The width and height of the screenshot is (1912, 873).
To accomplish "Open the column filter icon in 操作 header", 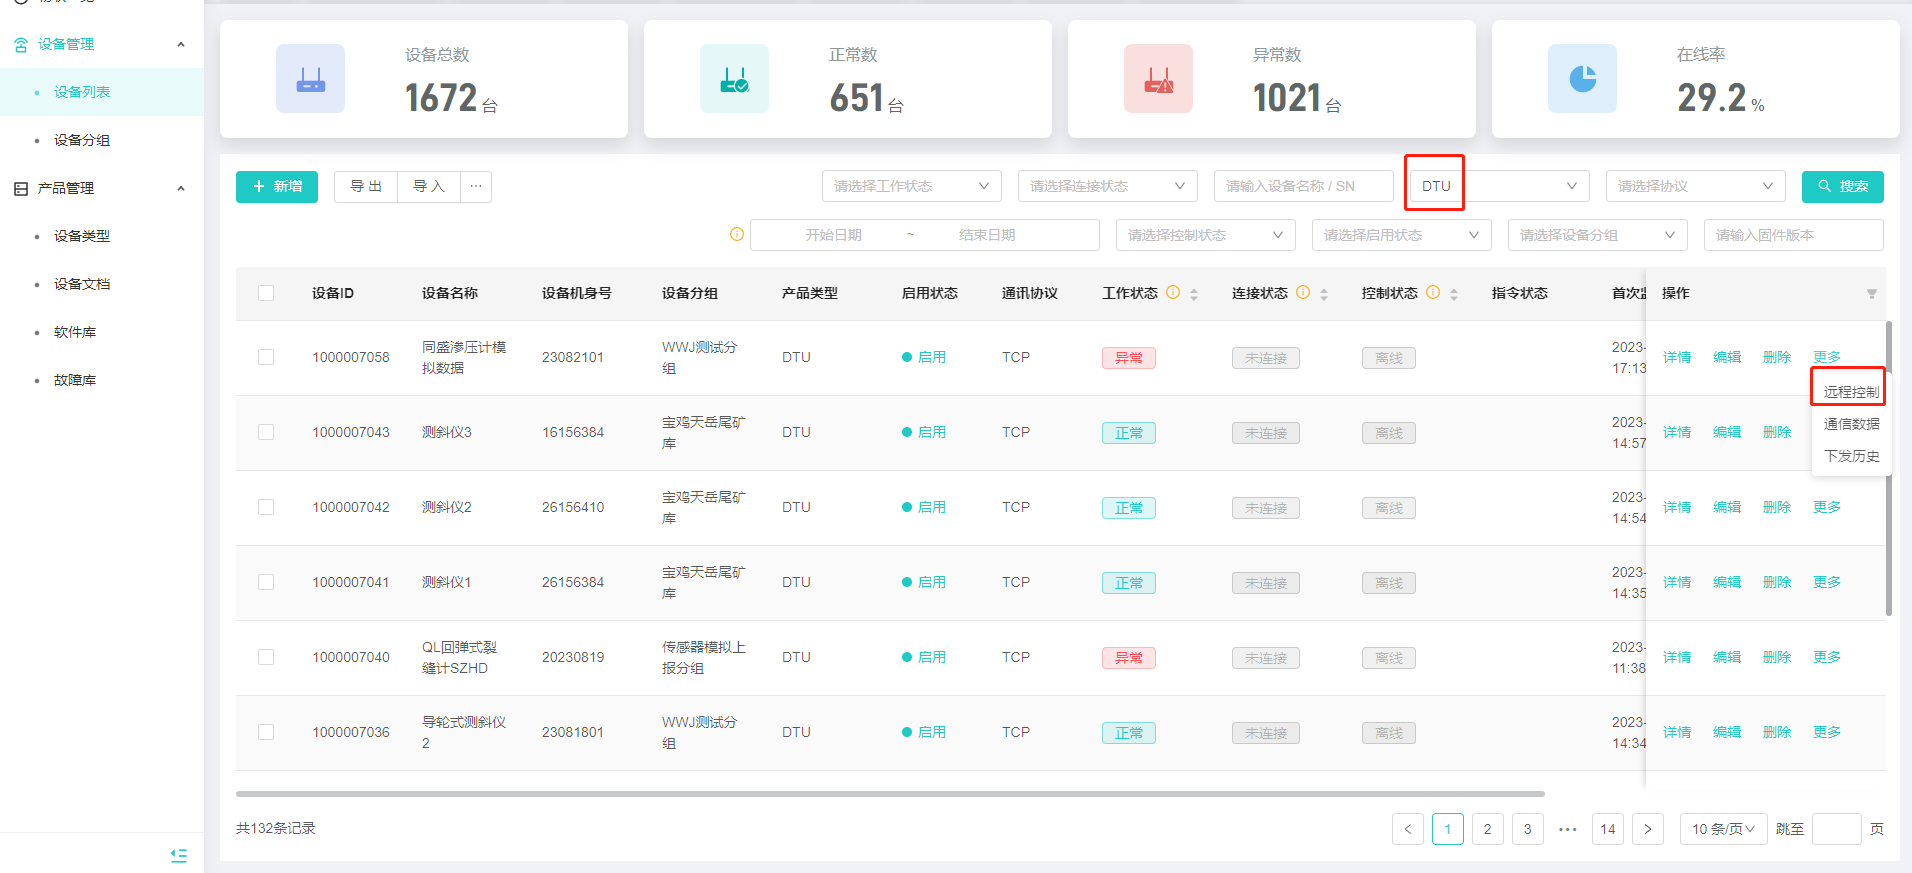I will point(1871,294).
